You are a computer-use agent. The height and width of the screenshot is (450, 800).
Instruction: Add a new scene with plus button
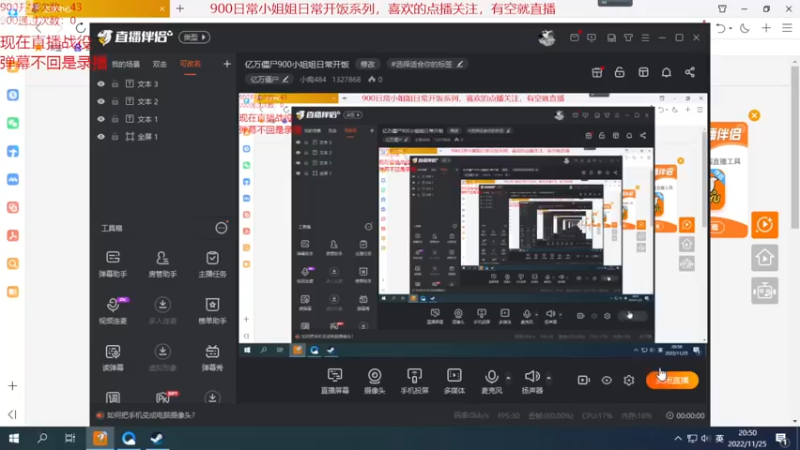(x=227, y=64)
